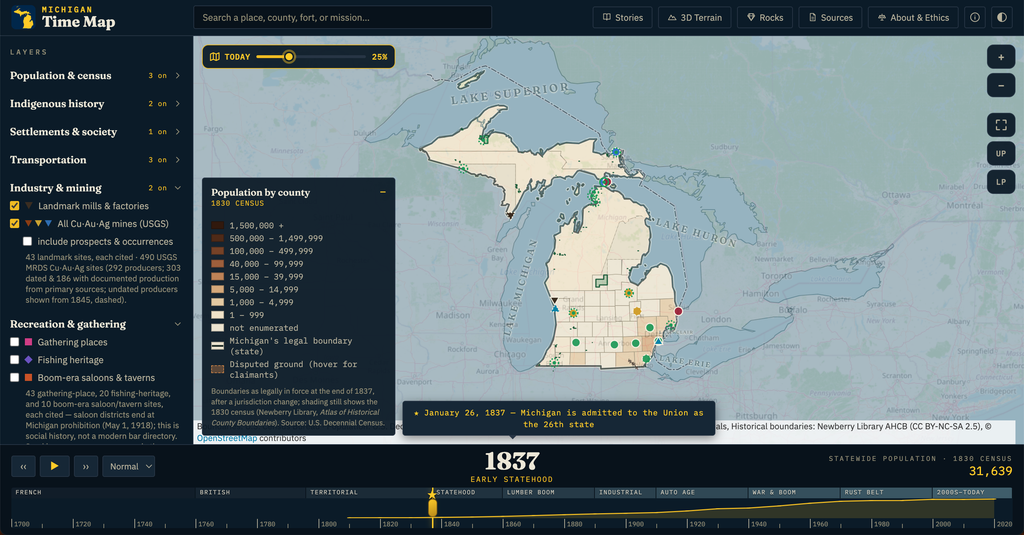Jump to Lower Peninsula with LP button
1024x535 pixels.
pos(1000,182)
